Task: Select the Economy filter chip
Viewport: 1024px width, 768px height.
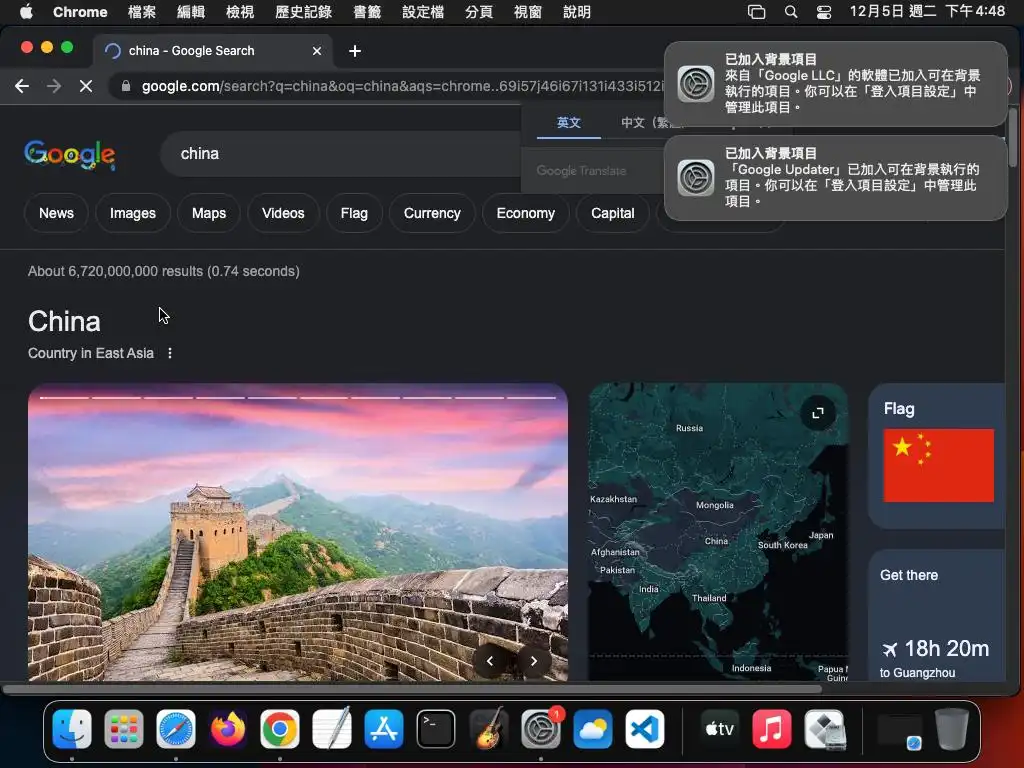Action: click(526, 213)
